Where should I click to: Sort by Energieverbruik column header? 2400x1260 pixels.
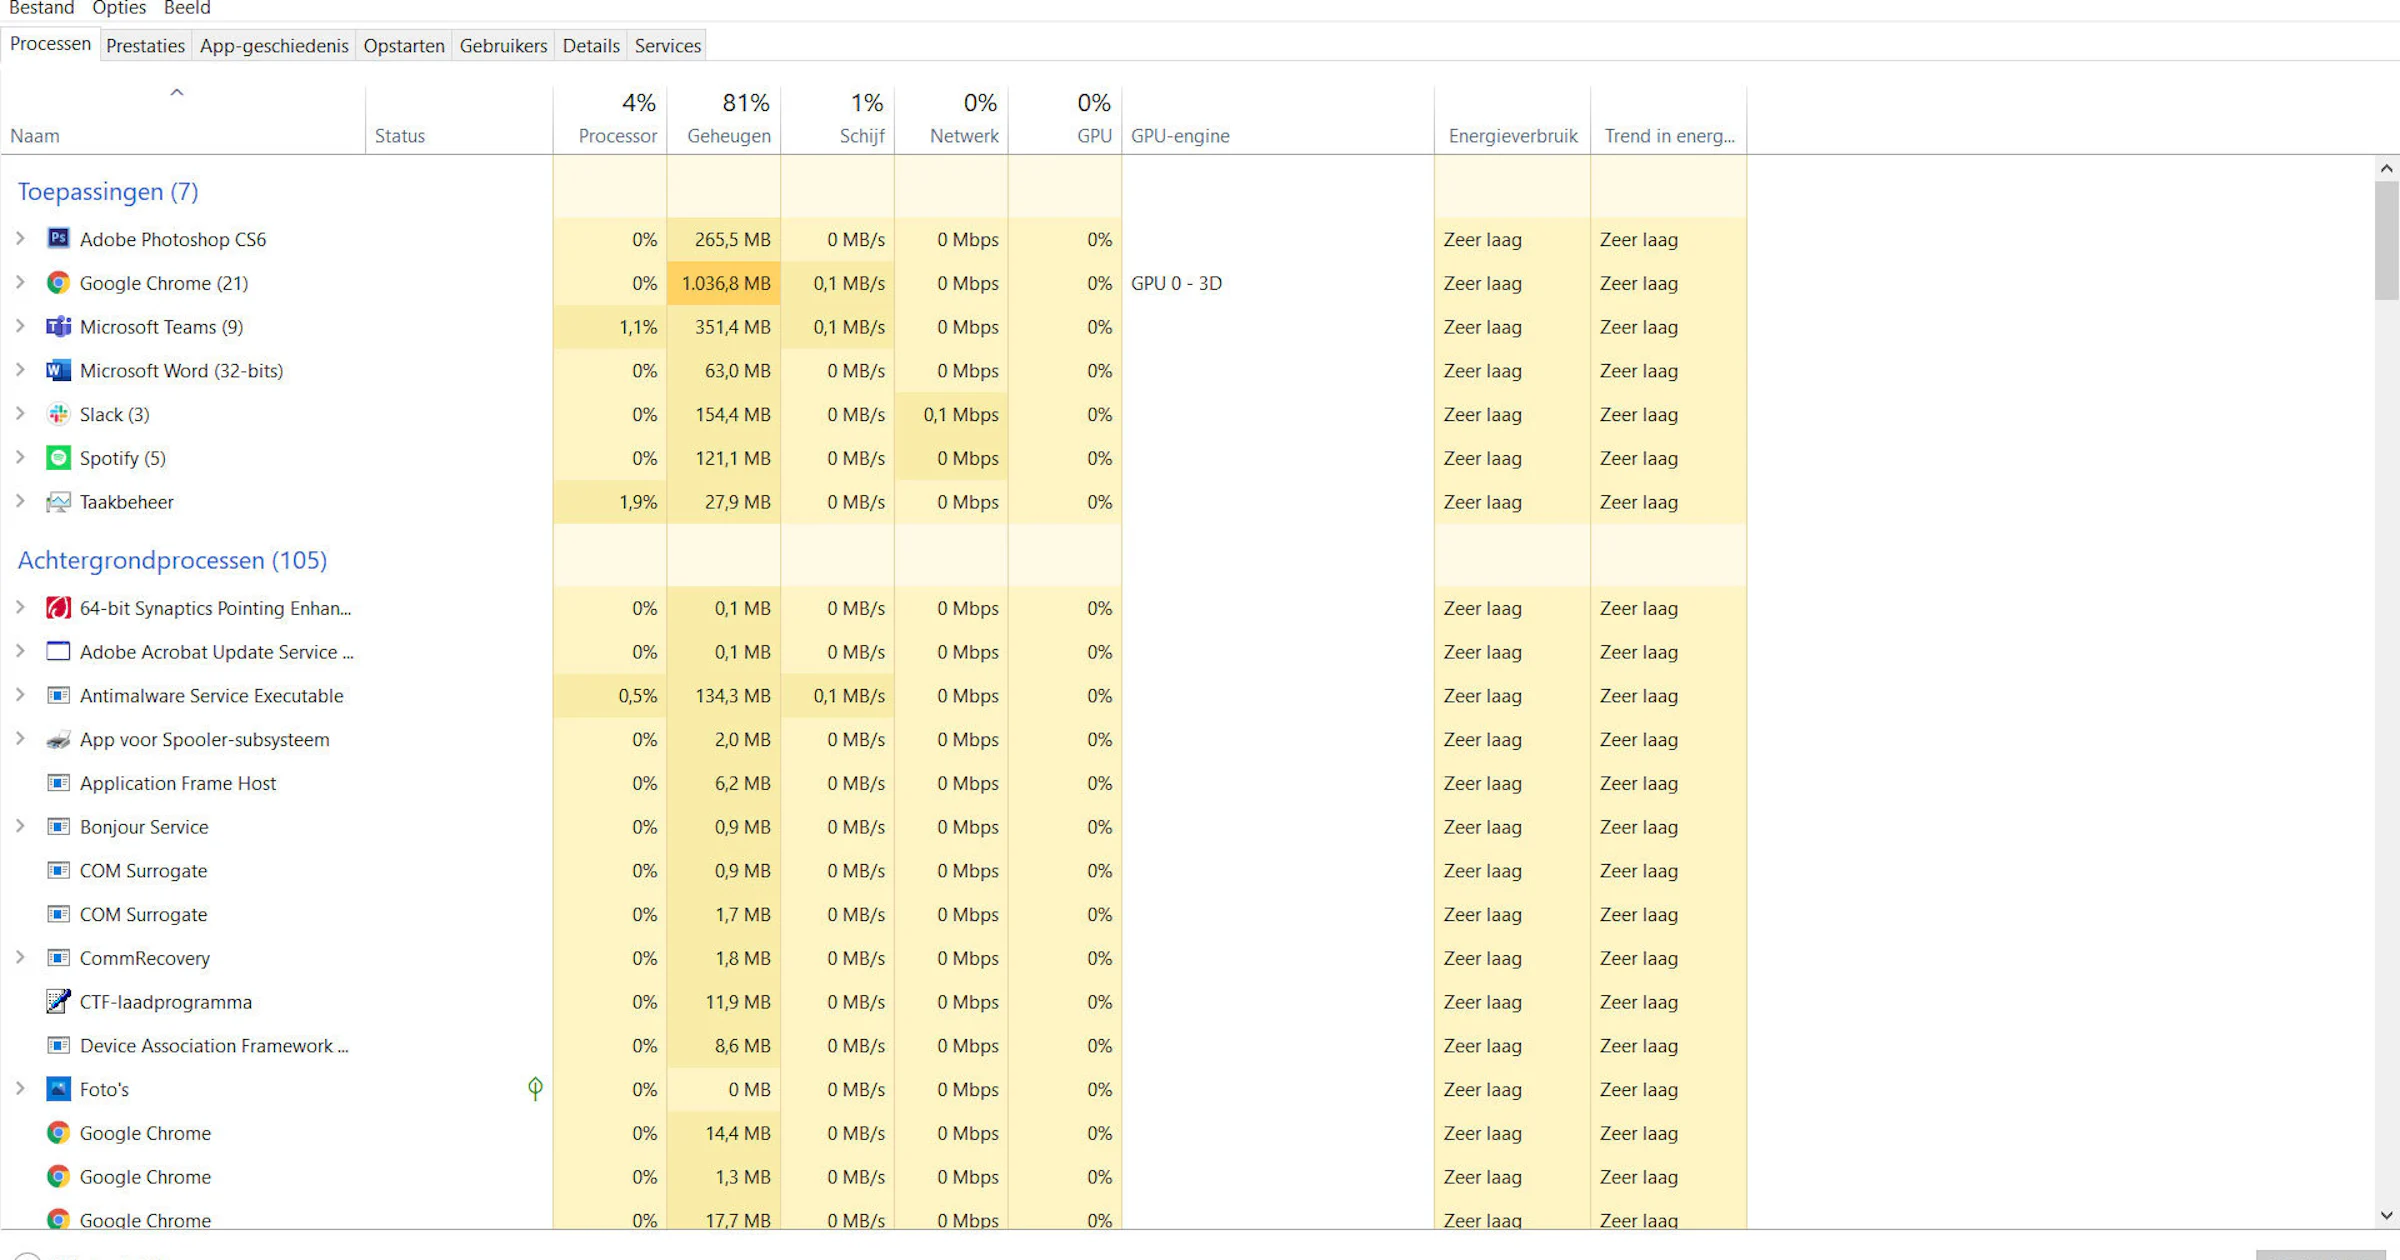[1513, 120]
